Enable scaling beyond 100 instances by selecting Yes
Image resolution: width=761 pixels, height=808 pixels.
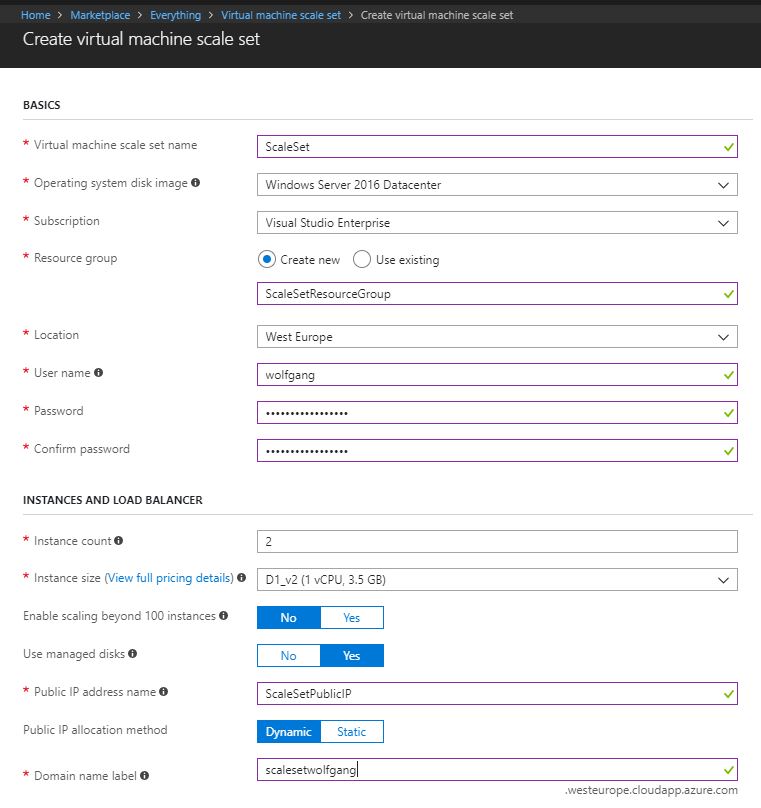coord(353,618)
